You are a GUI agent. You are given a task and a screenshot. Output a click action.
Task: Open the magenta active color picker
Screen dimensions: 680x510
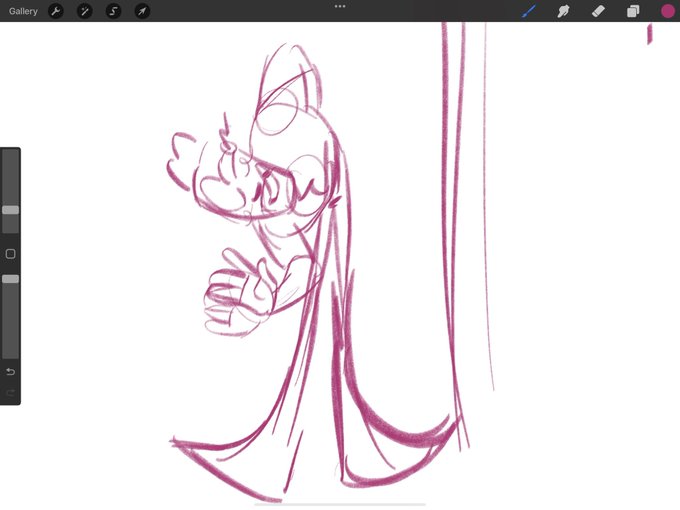pyautogui.click(x=668, y=11)
